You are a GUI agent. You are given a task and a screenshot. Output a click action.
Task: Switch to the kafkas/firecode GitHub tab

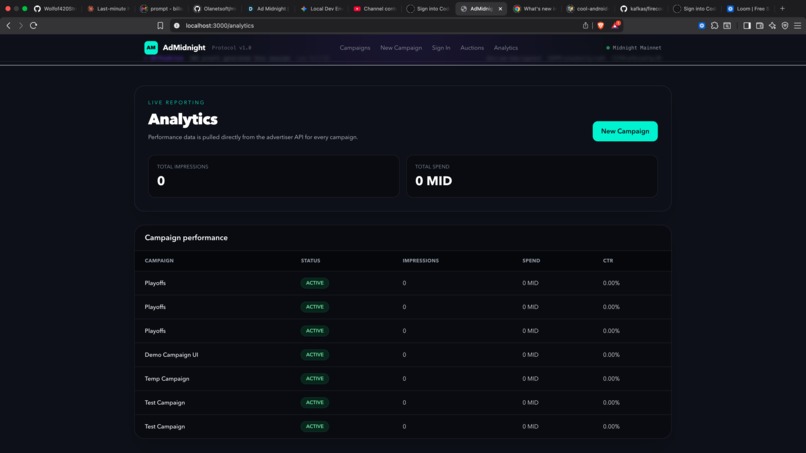[x=641, y=9]
